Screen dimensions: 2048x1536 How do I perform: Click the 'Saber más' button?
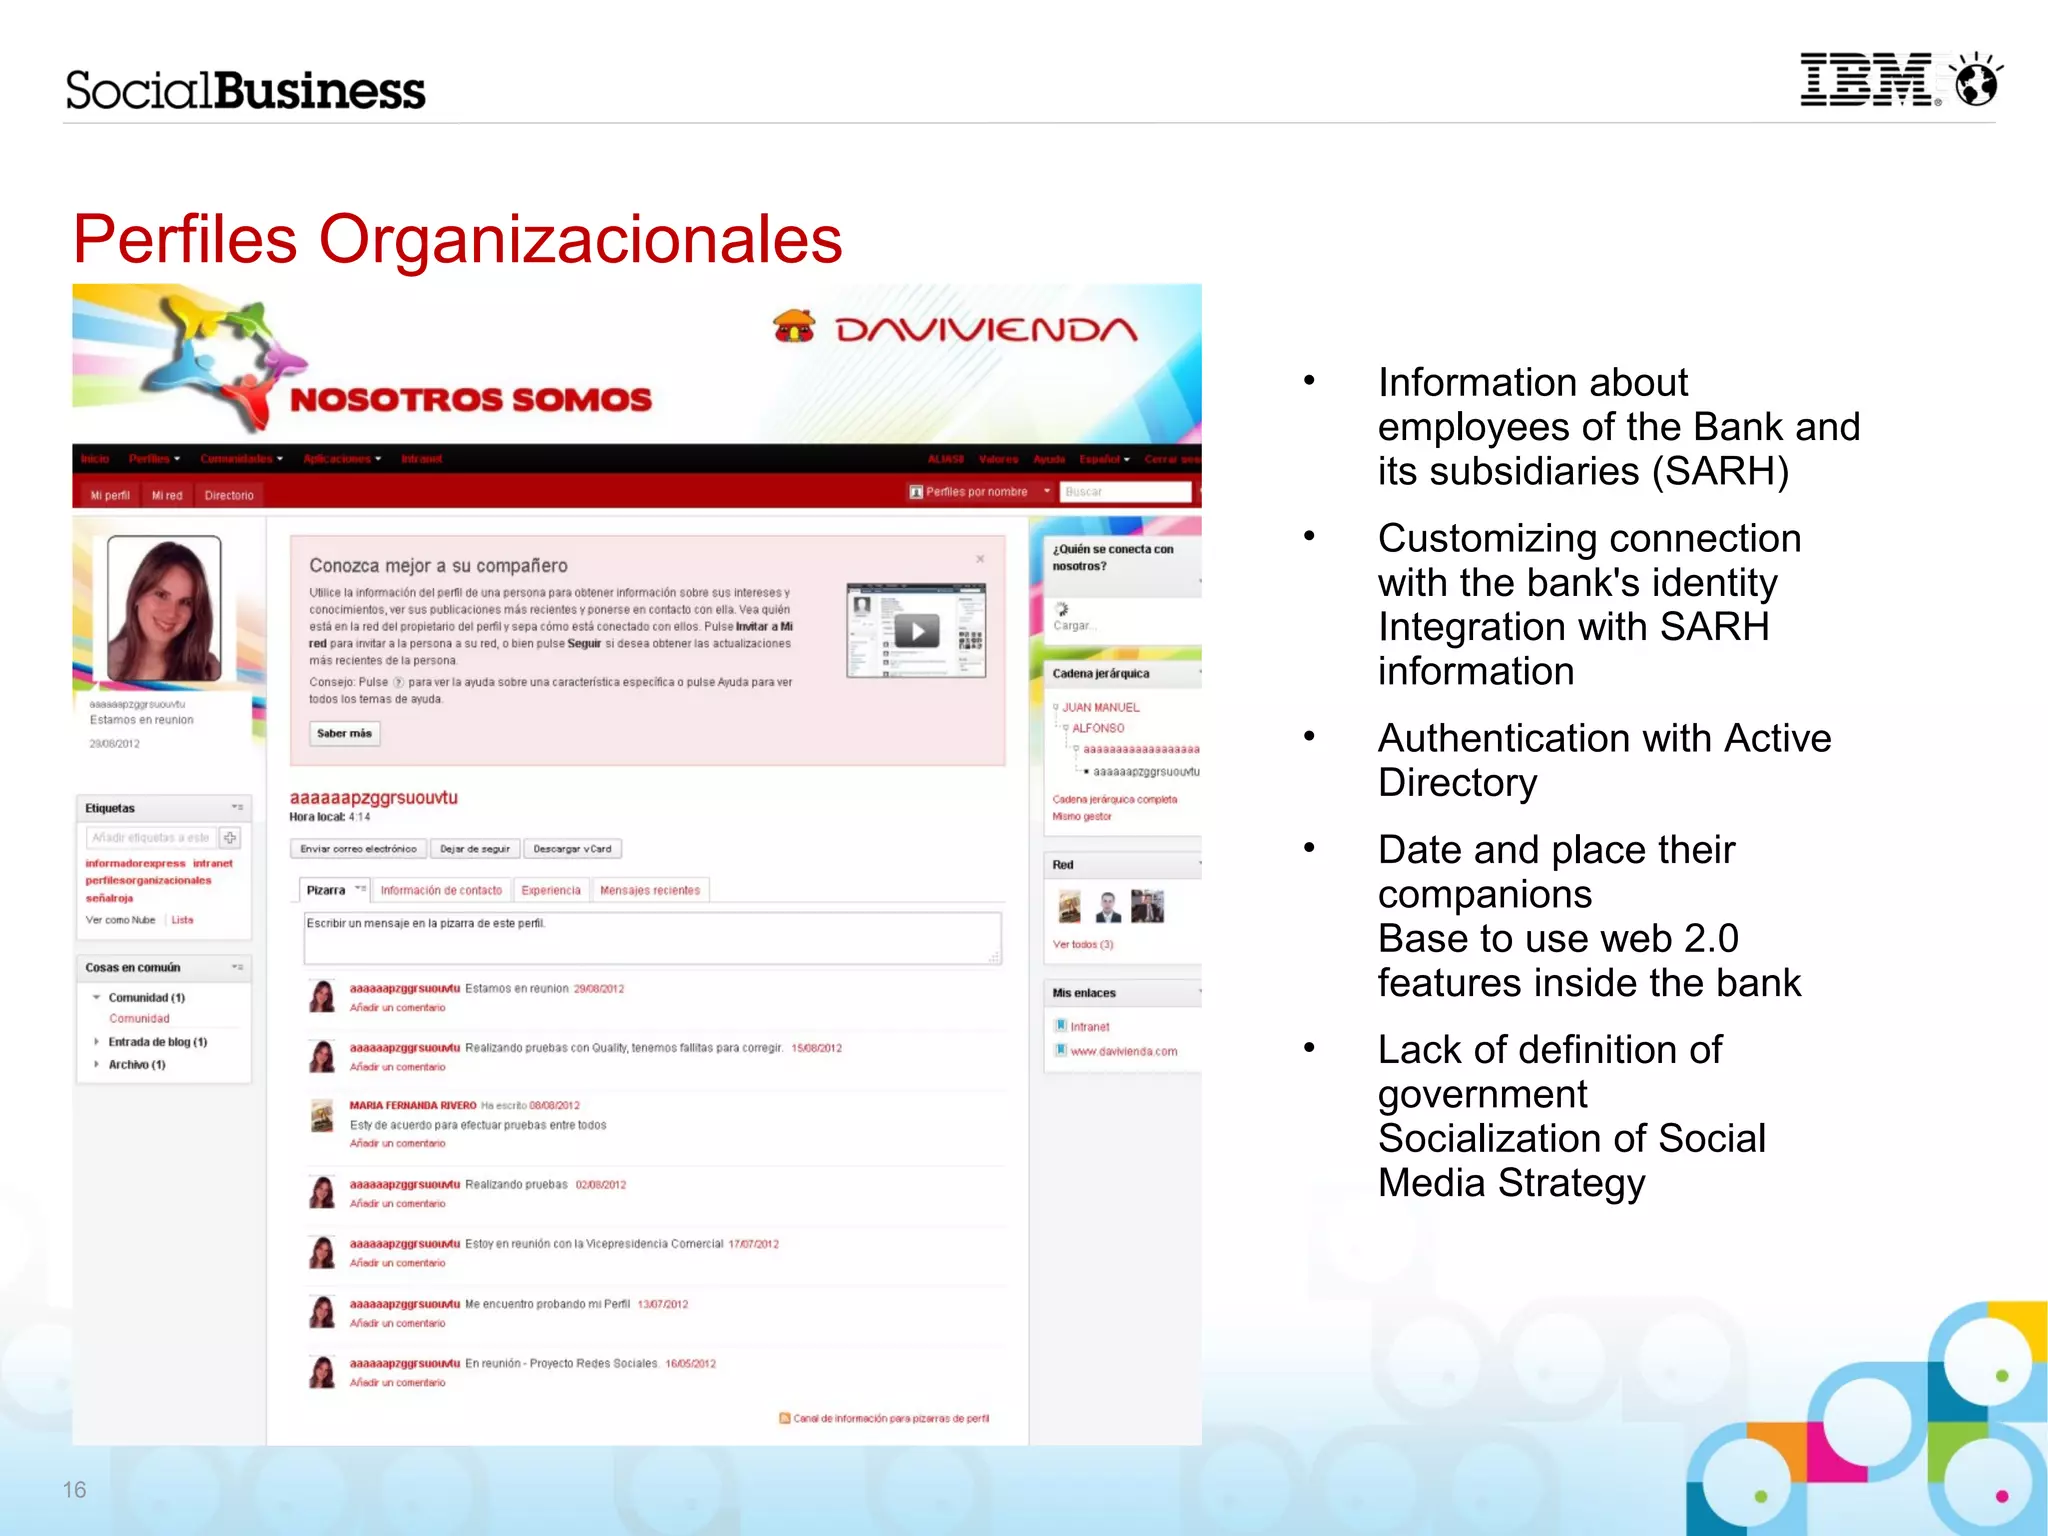tap(344, 733)
